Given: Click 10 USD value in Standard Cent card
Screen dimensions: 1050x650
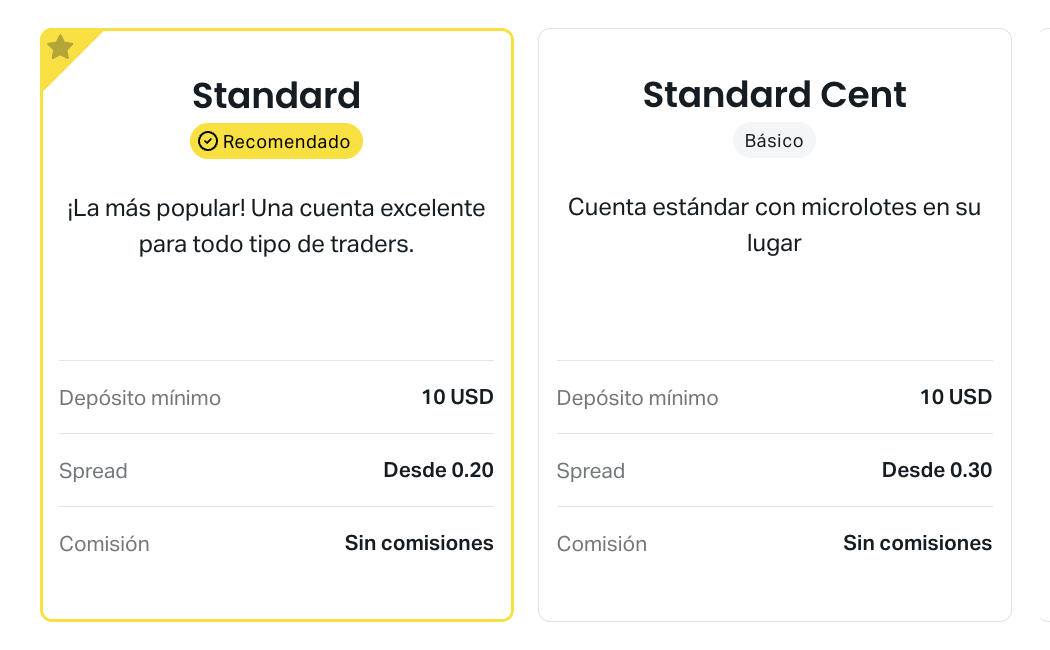Looking at the screenshot, I should (956, 397).
